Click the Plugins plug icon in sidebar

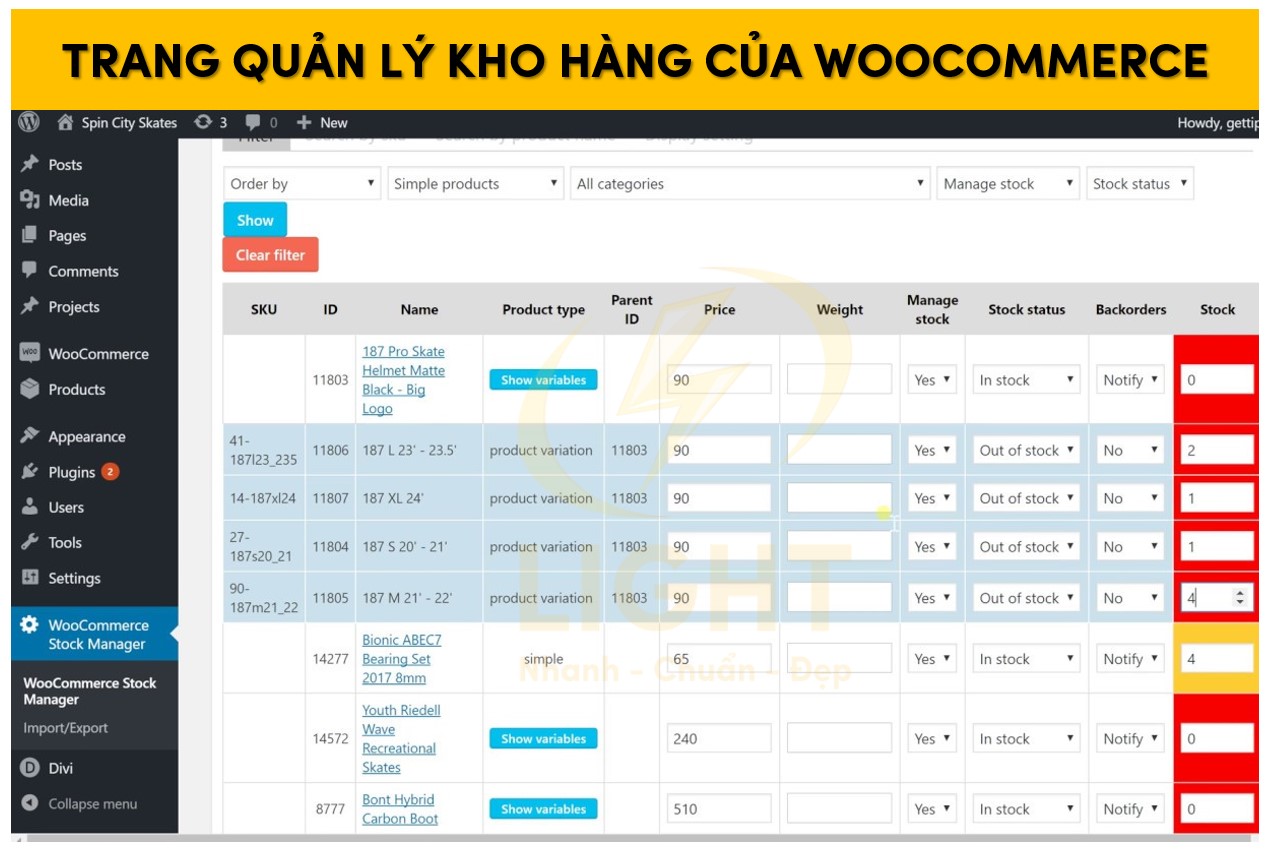click(30, 471)
